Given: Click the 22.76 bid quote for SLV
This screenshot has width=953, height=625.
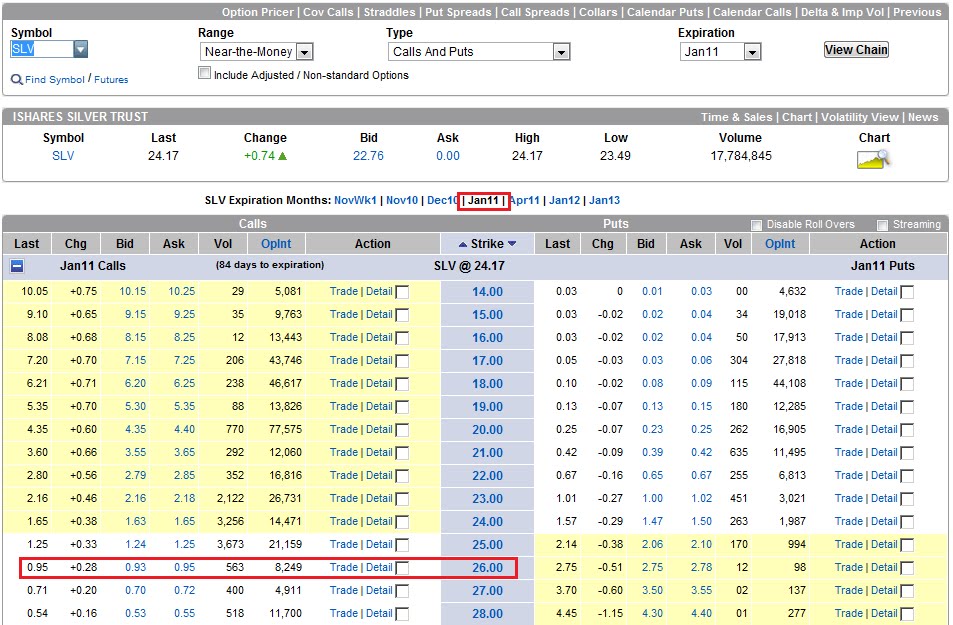Looking at the screenshot, I should pyautogui.click(x=368, y=156).
